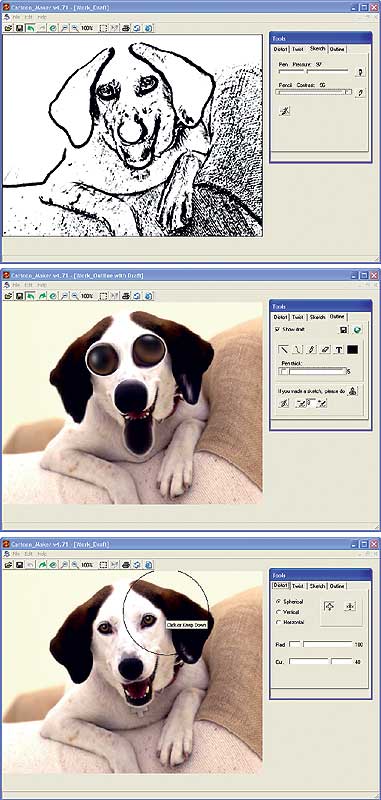
Task: Click the green globe icon beside Show draft
Action: 357,330
